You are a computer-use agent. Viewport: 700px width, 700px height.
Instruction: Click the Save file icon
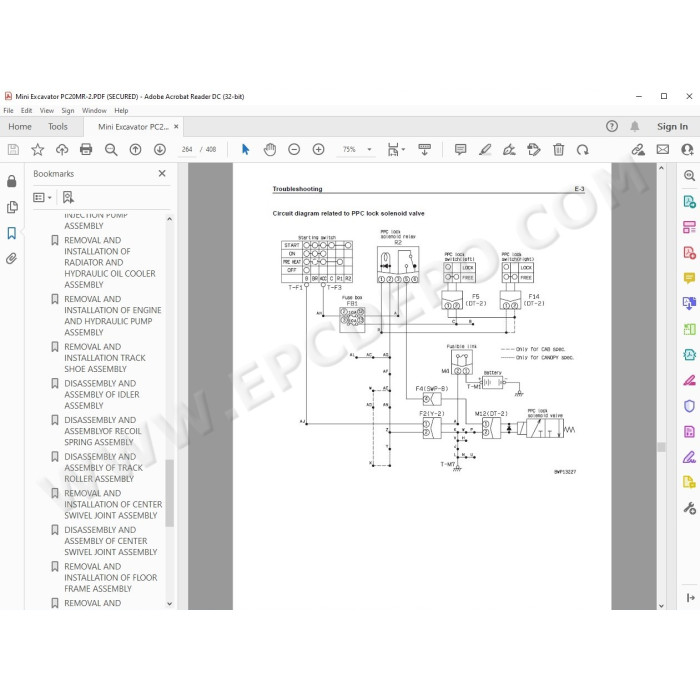[x=13, y=150]
